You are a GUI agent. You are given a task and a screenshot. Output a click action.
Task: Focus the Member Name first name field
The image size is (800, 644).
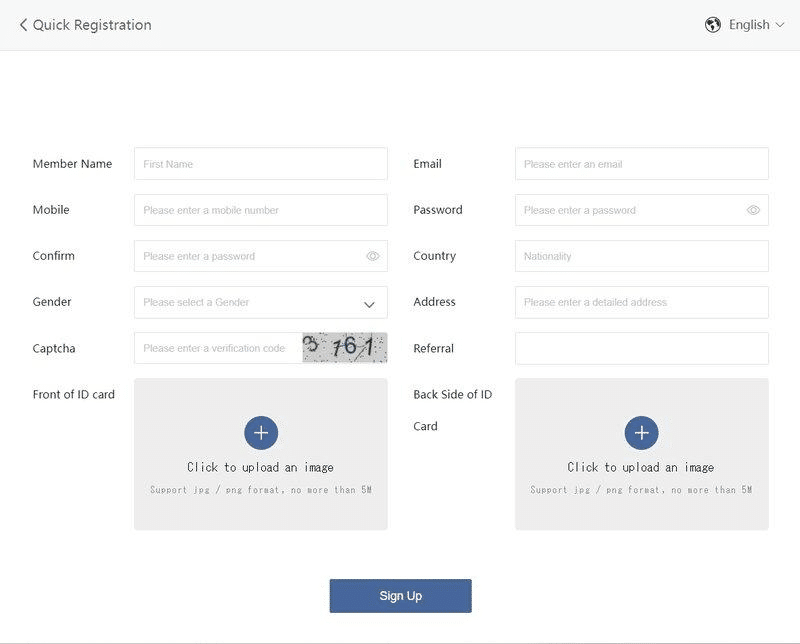tap(260, 164)
